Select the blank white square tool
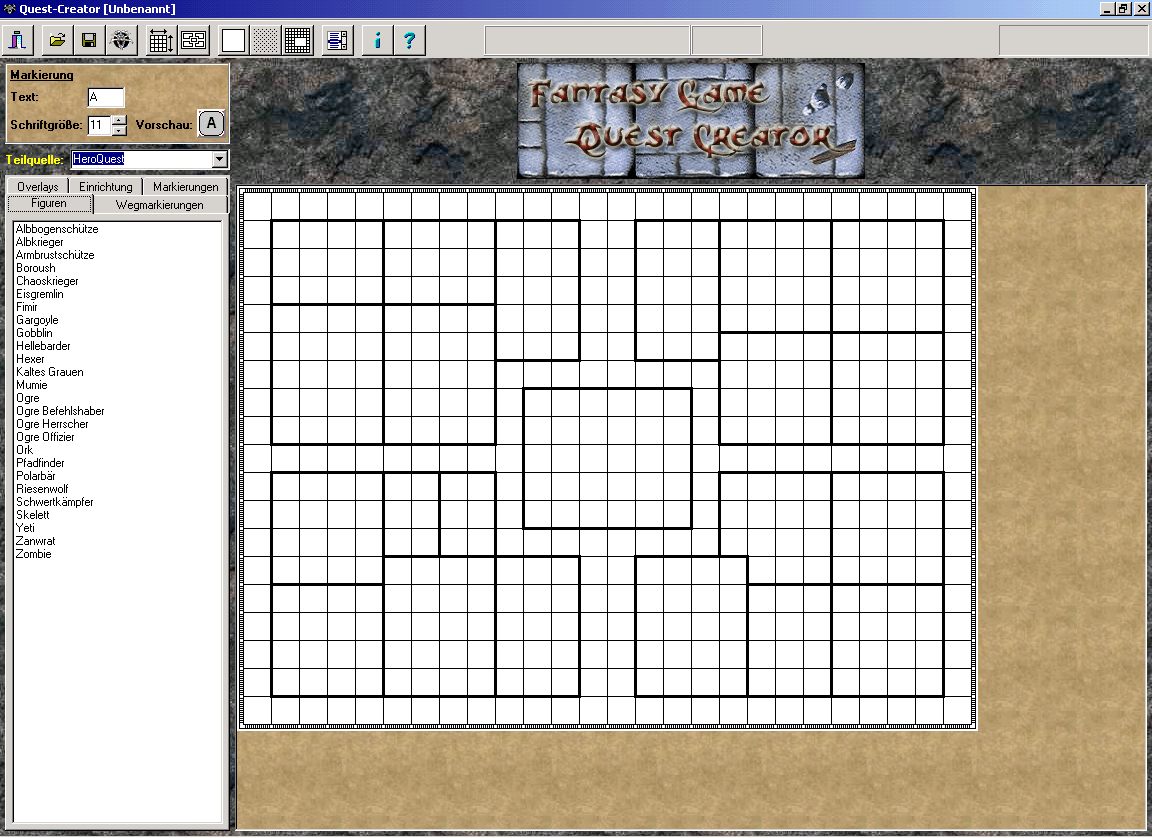1152x838 pixels. [233, 40]
